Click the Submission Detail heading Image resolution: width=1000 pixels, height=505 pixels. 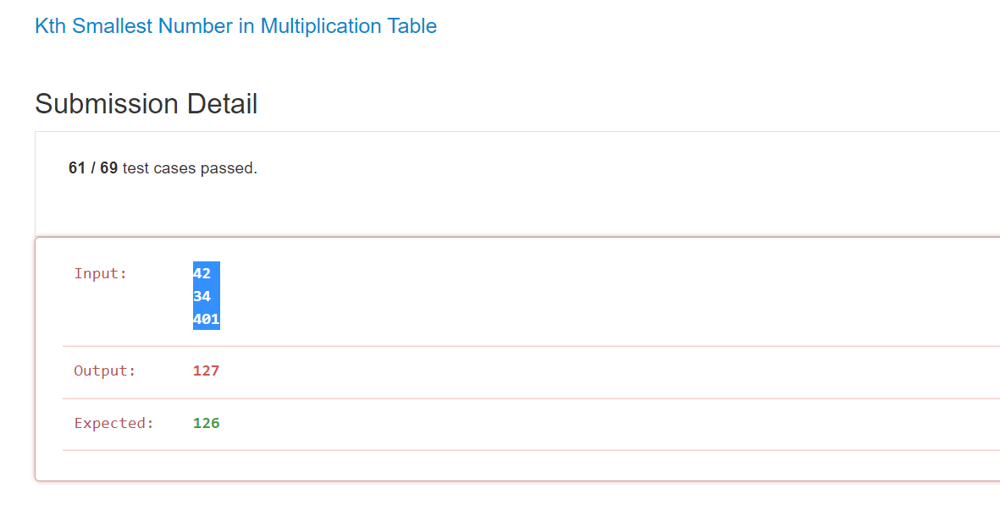(x=146, y=103)
